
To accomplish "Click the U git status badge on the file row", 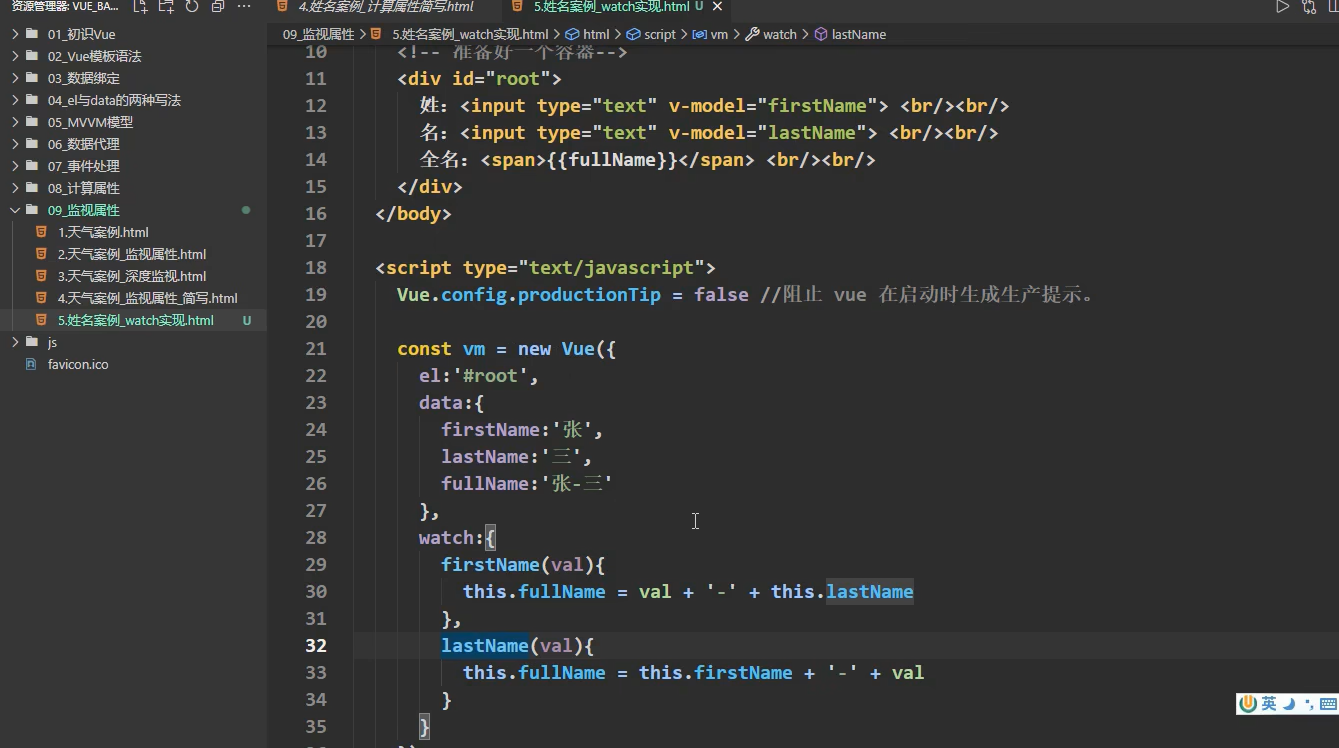I will tap(247, 320).
